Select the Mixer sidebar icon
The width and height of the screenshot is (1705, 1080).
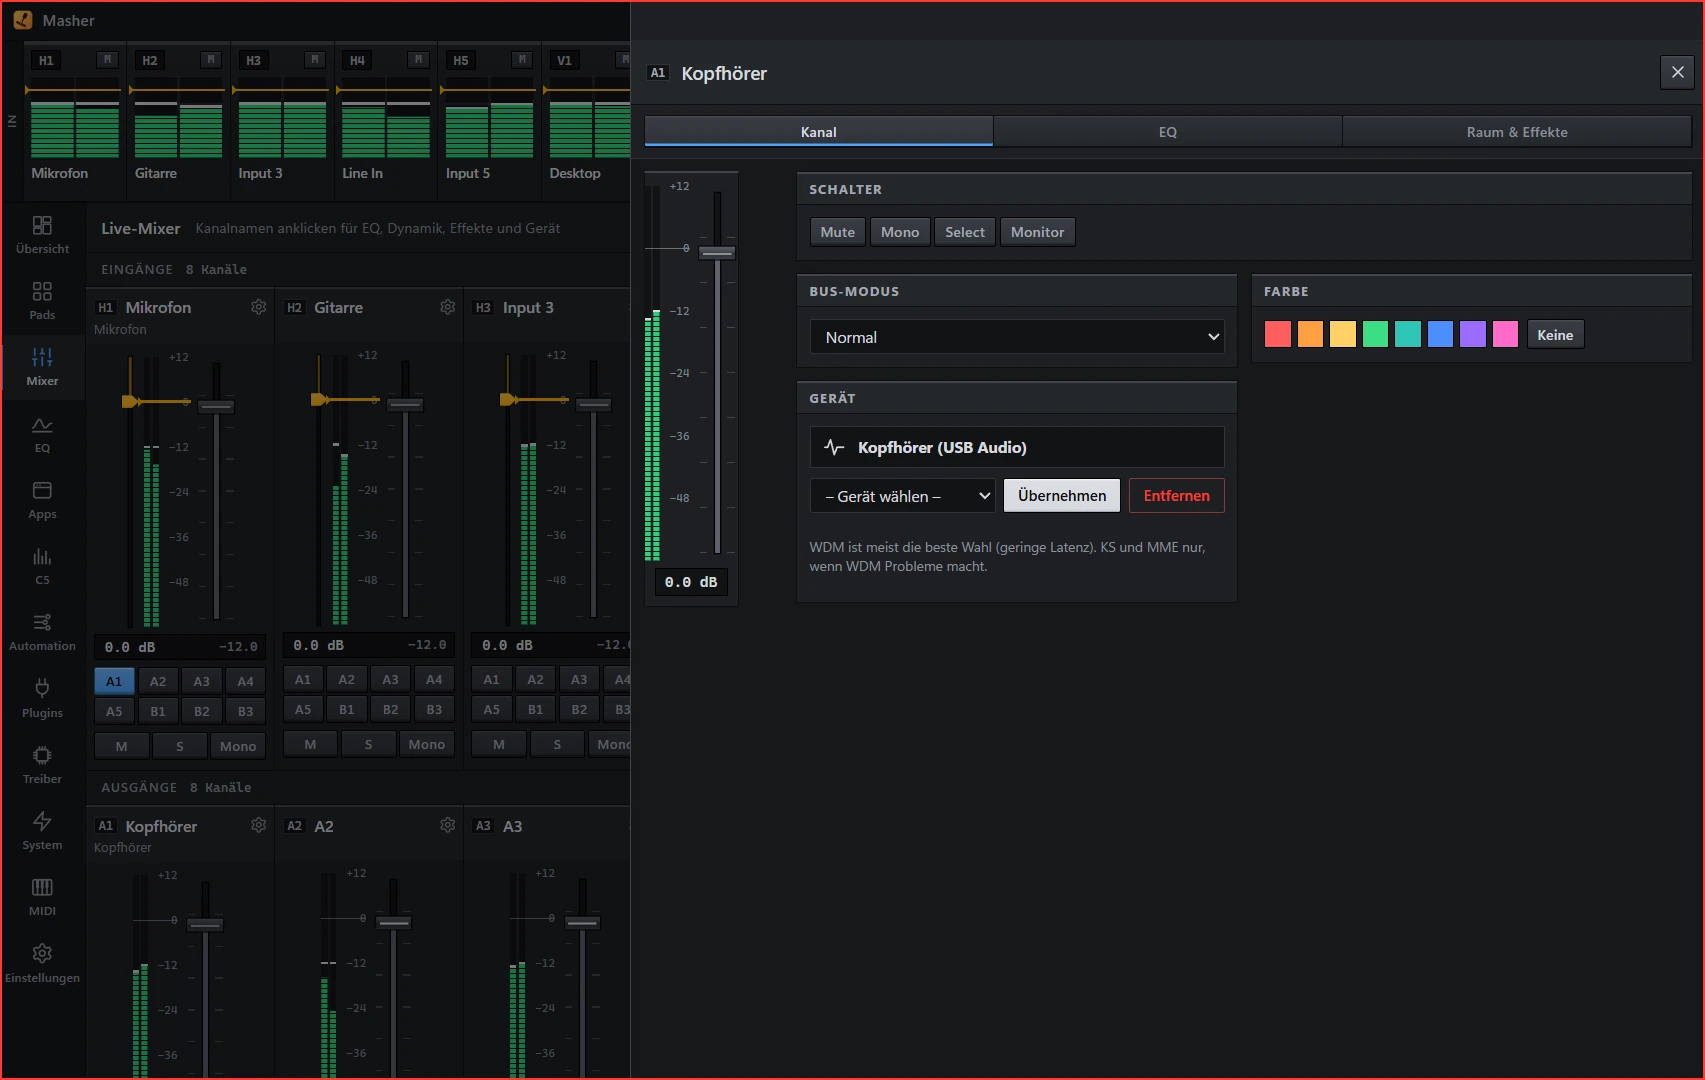42,367
